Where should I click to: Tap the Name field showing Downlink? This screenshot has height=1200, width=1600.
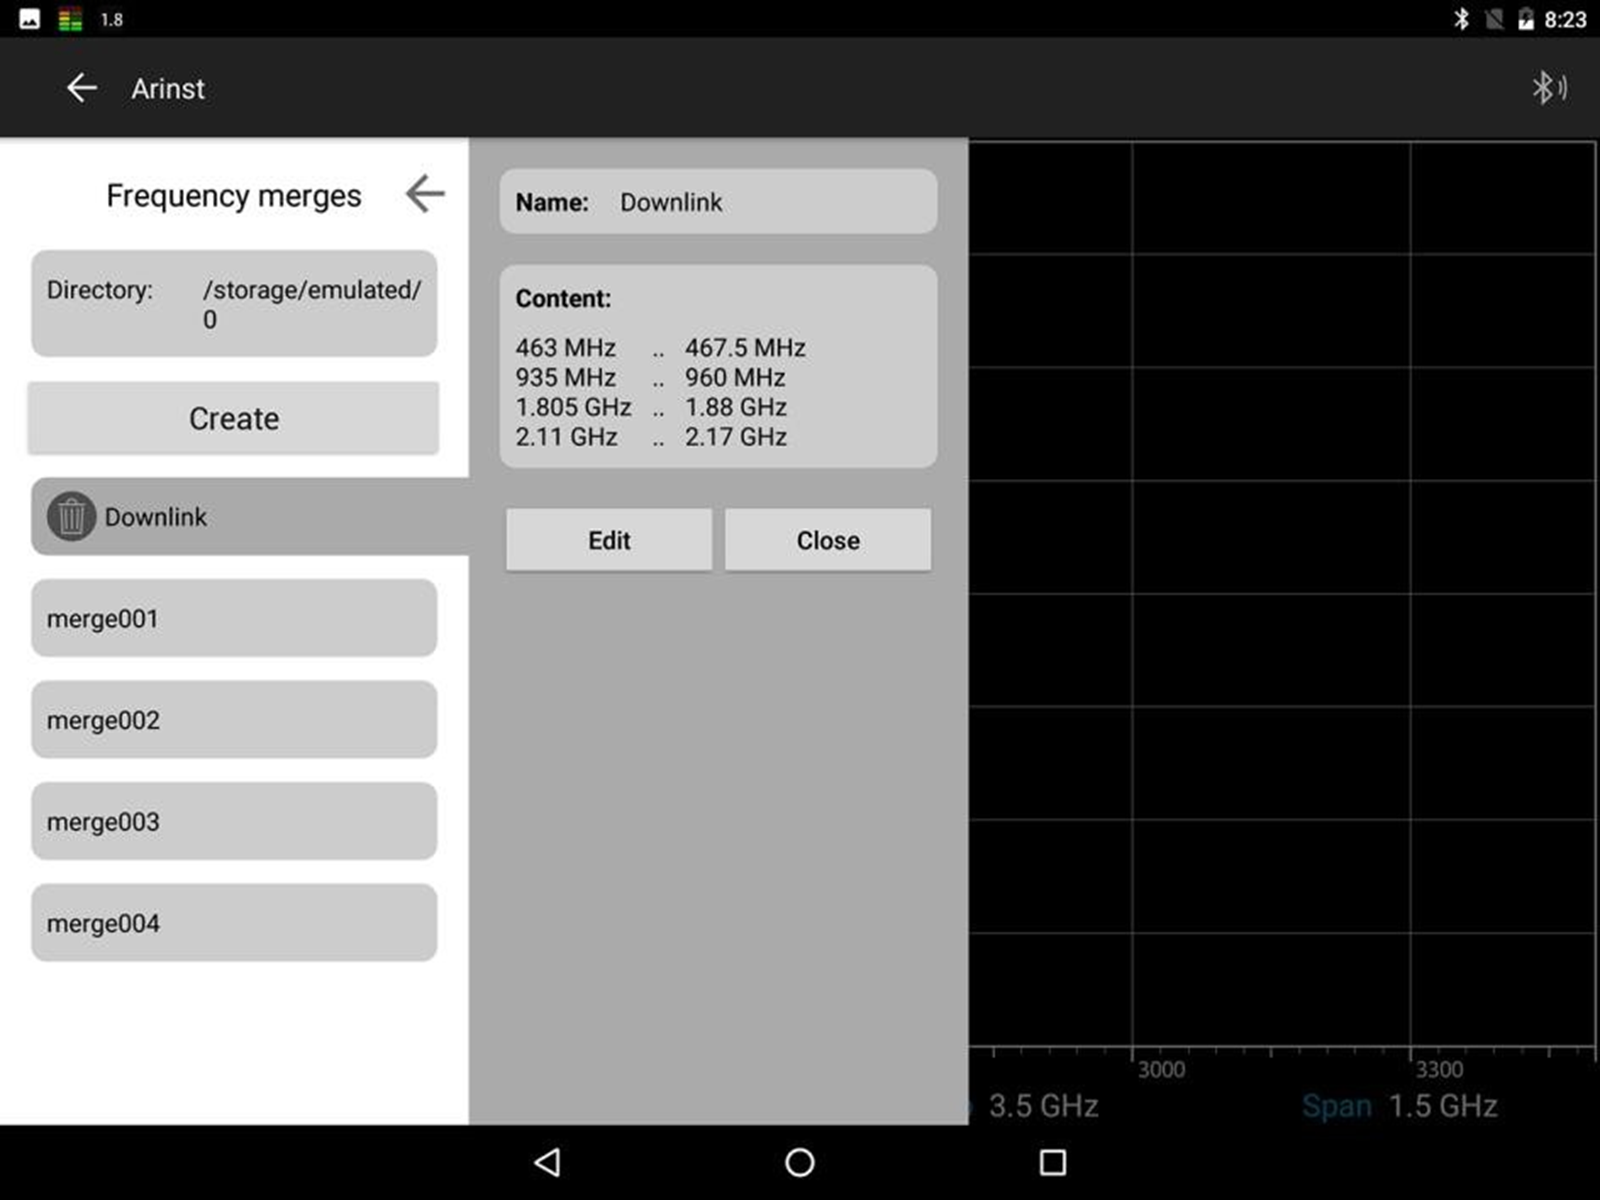[718, 202]
